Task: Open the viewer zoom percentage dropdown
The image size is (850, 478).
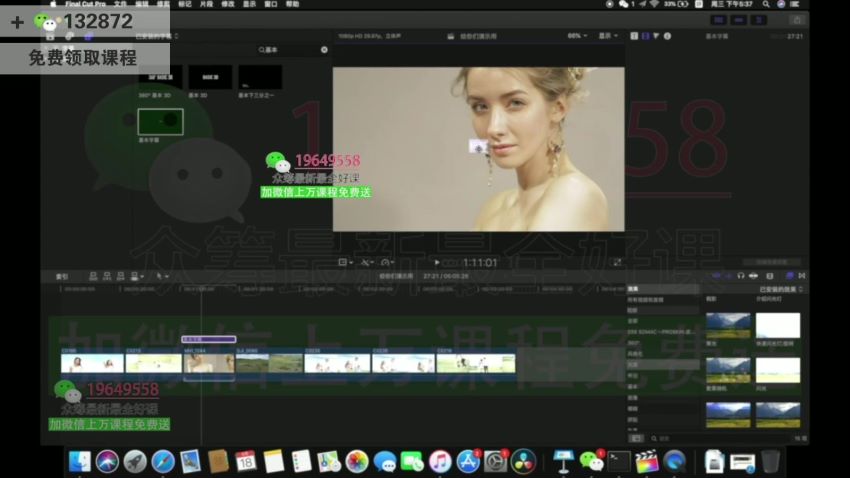Action: 577,36
